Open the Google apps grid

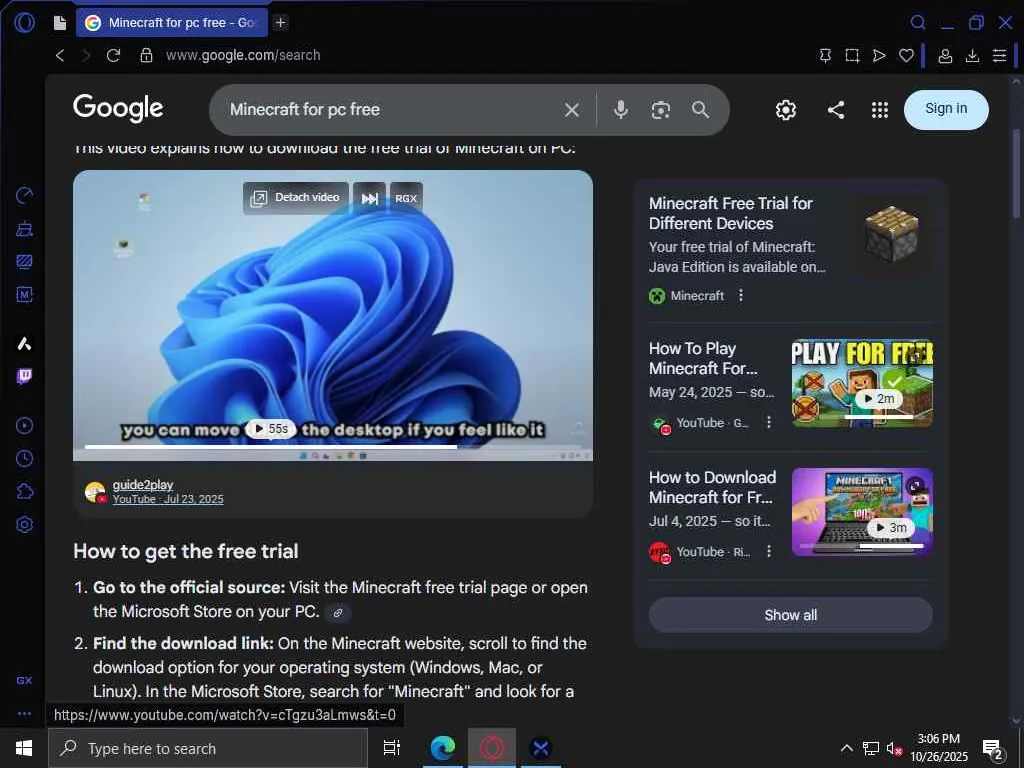880,110
